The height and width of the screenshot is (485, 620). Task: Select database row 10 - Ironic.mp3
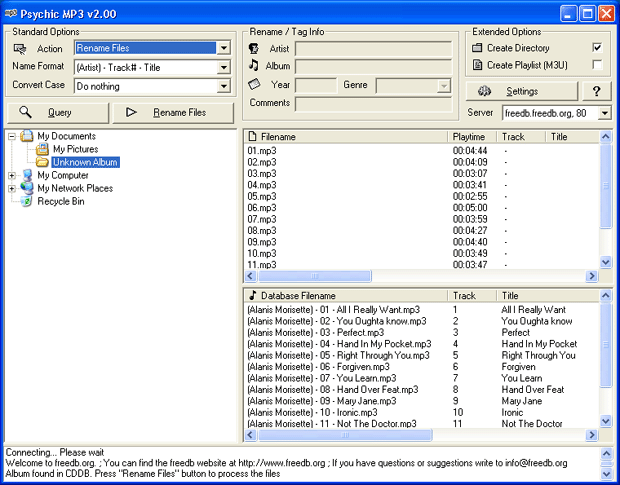point(422,412)
